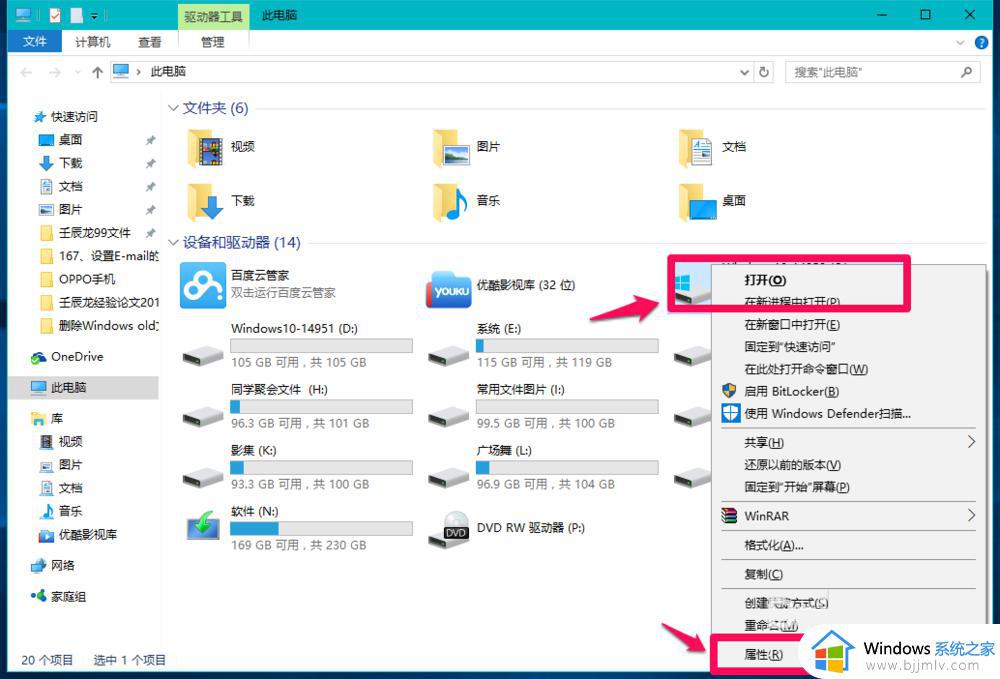Screen dimensions: 1000x679
Task: Open the 音乐 folder icon
Action: click(450, 201)
